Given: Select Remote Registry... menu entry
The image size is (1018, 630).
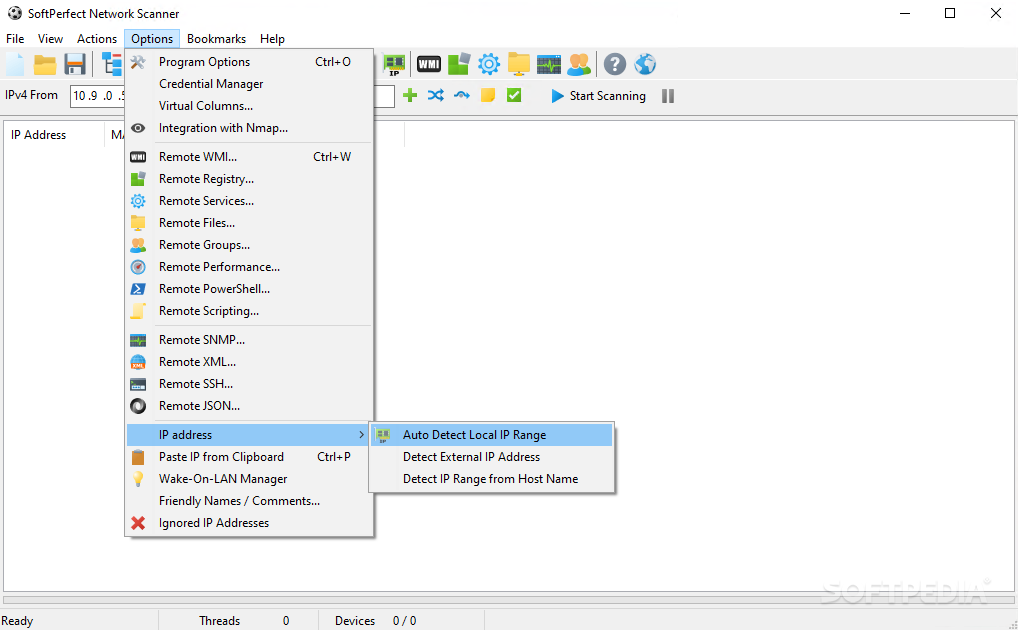Looking at the screenshot, I should pyautogui.click(x=250, y=179).
